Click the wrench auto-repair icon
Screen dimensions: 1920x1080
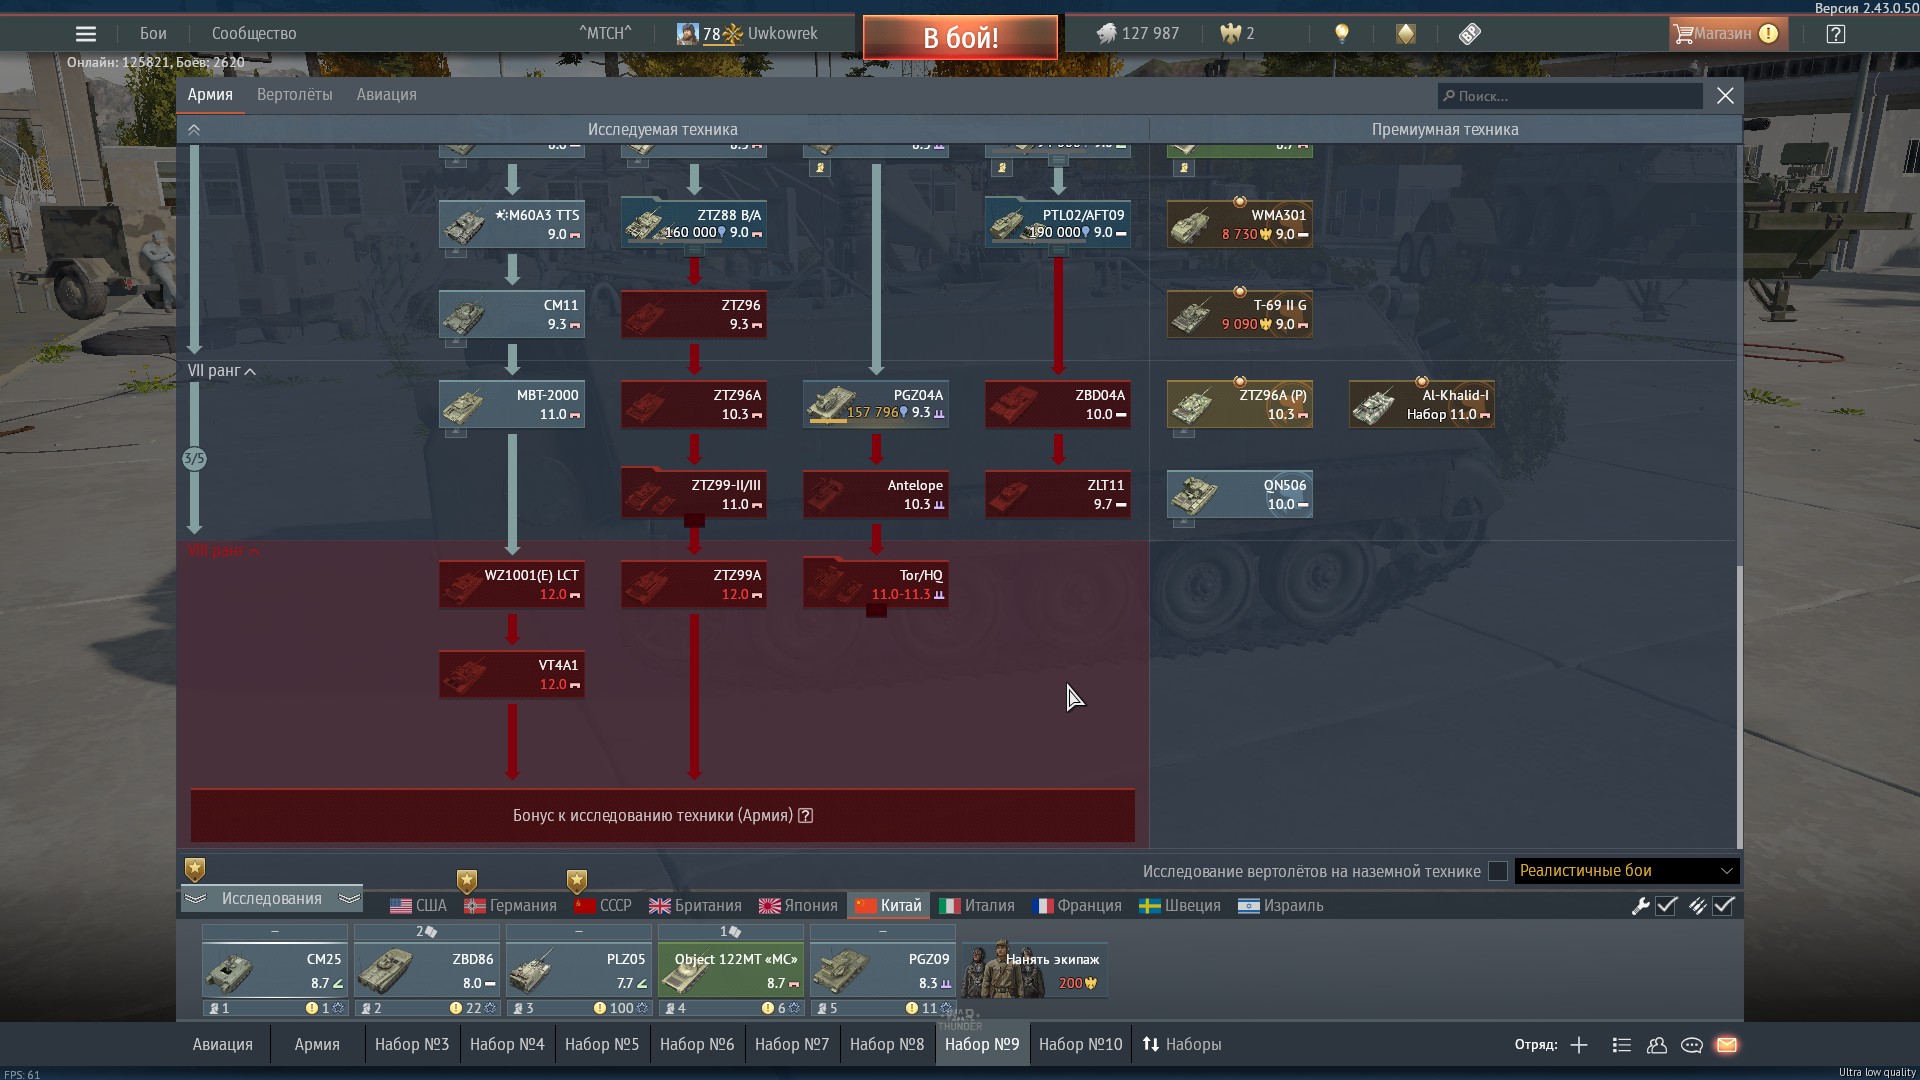(x=1640, y=906)
